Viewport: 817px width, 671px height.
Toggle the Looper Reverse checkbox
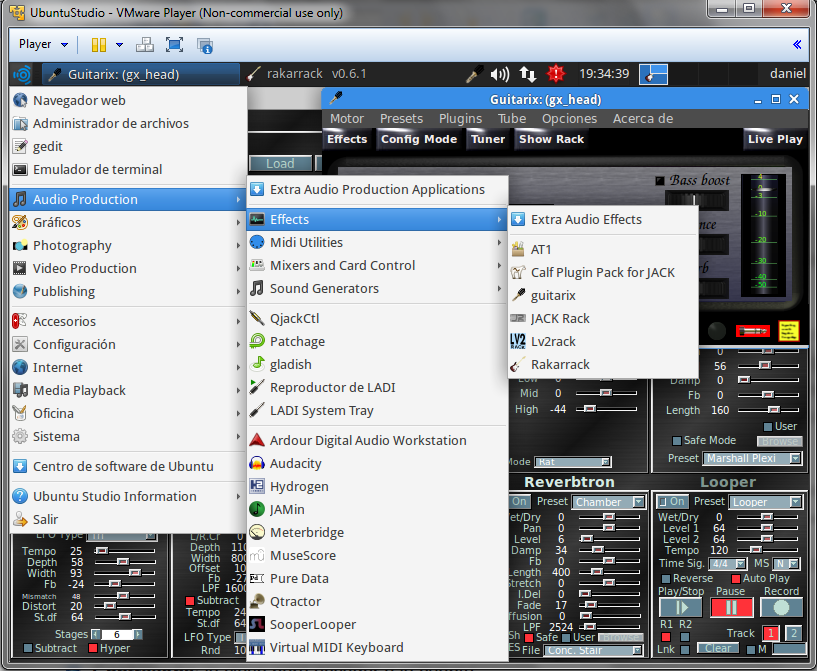pyautogui.click(x=665, y=578)
